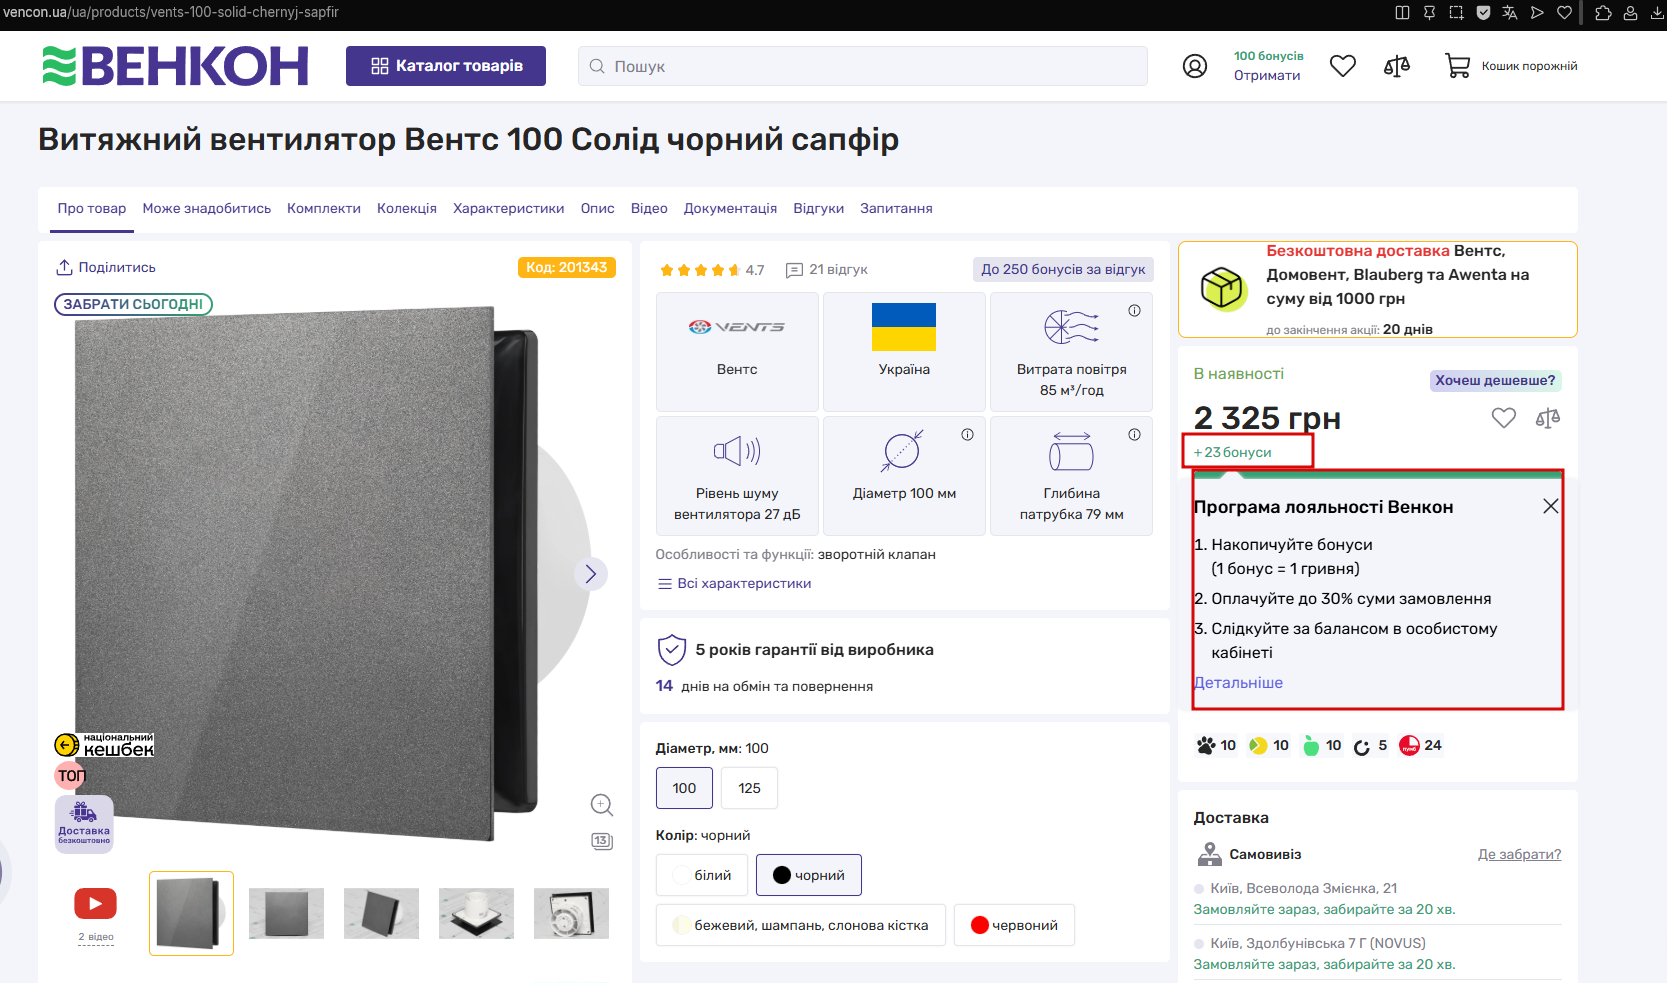The height and width of the screenshot is (983, 1667).
Task: Click the circular arrow installment option with 5
Action: tap(1370, 746)
